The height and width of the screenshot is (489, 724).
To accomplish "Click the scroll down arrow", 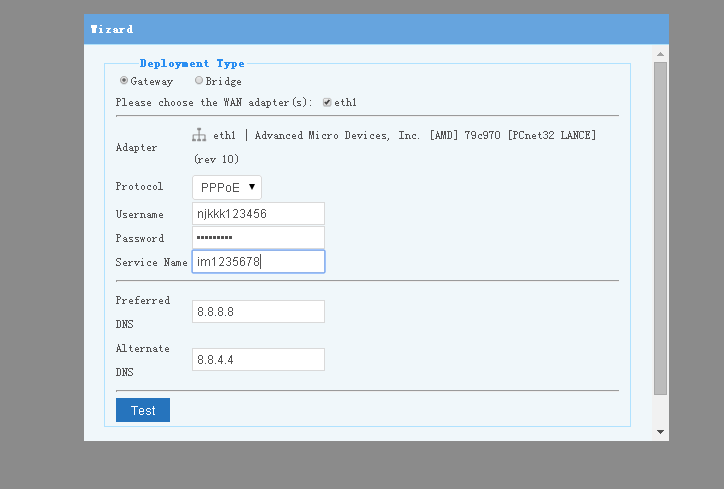I will (x=660, y=432).
